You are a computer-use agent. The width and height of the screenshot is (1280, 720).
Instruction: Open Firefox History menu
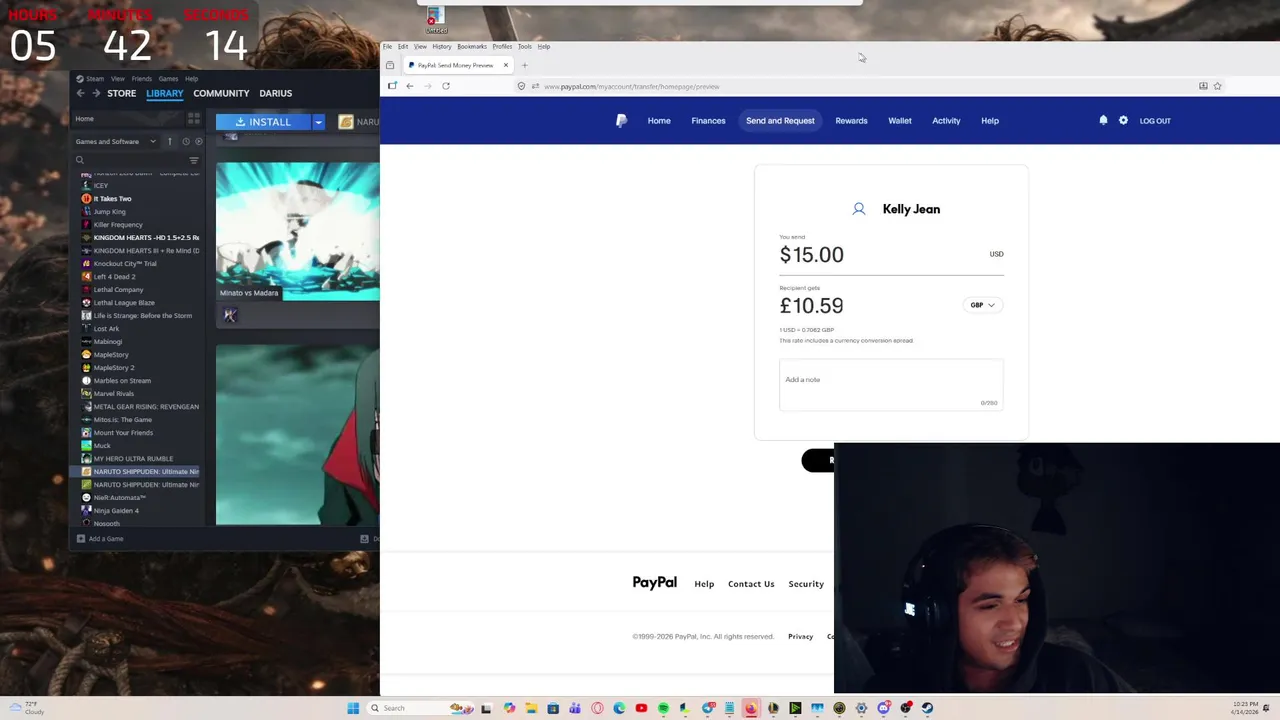click(442, 46)
